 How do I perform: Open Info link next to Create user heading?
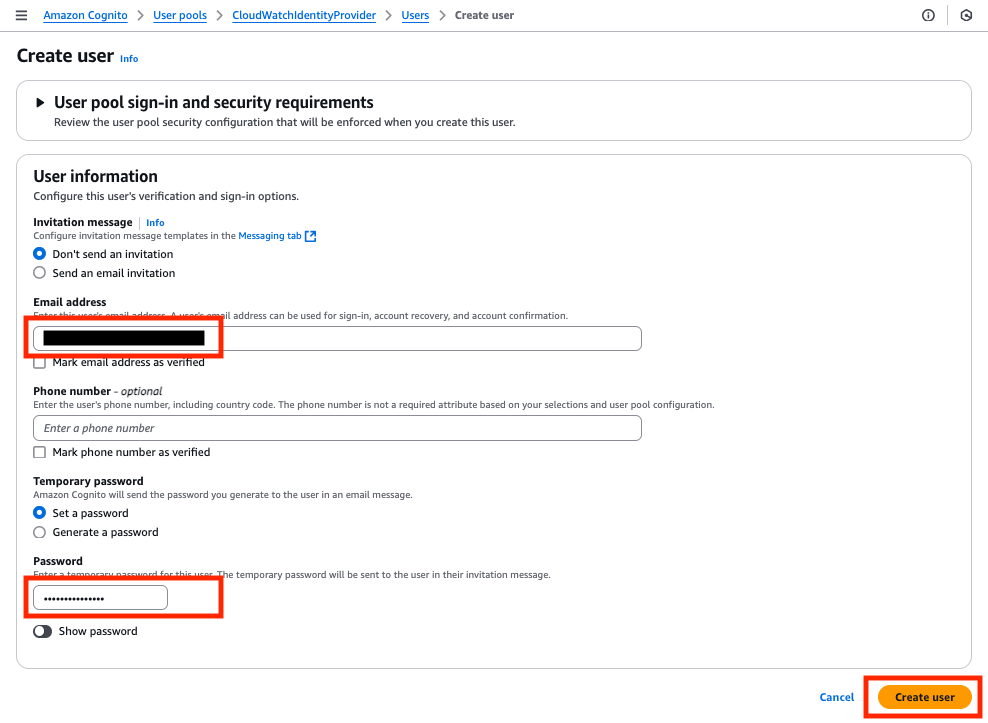click(129, 59)
